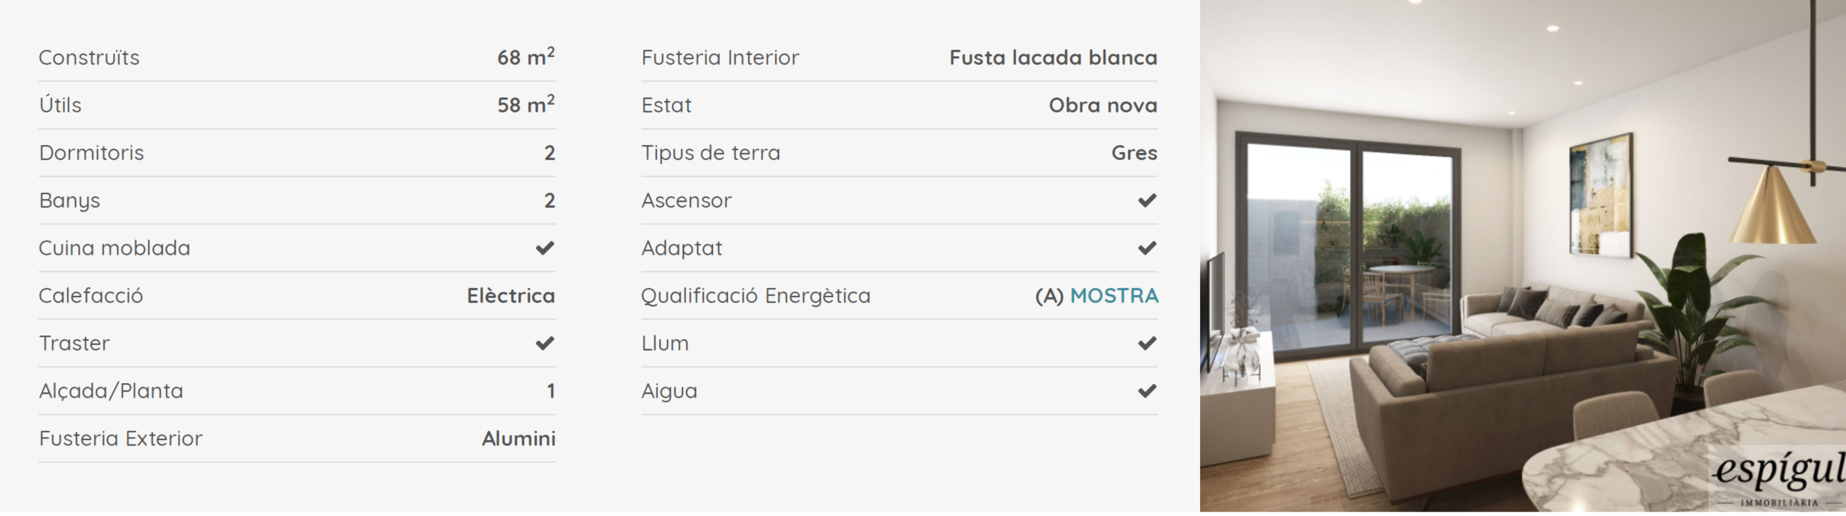1846x516 pixels.
Task: Open the living room photo
Action: point(1523,256)
